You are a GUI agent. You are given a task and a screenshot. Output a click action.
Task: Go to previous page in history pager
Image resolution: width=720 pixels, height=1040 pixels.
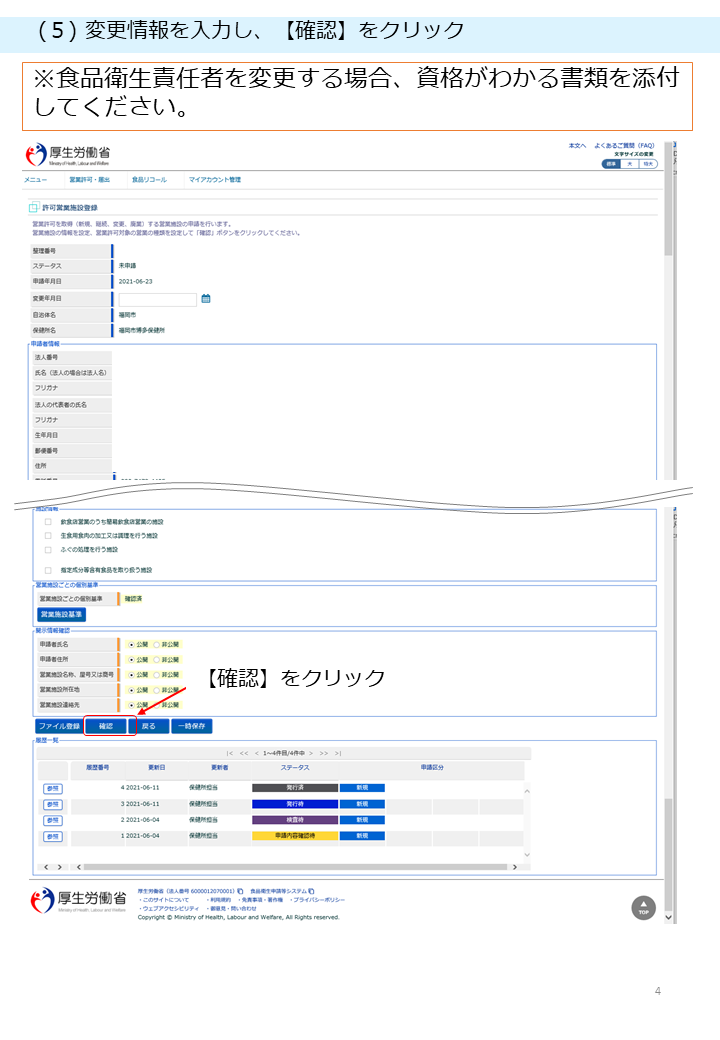coord(256,753)
